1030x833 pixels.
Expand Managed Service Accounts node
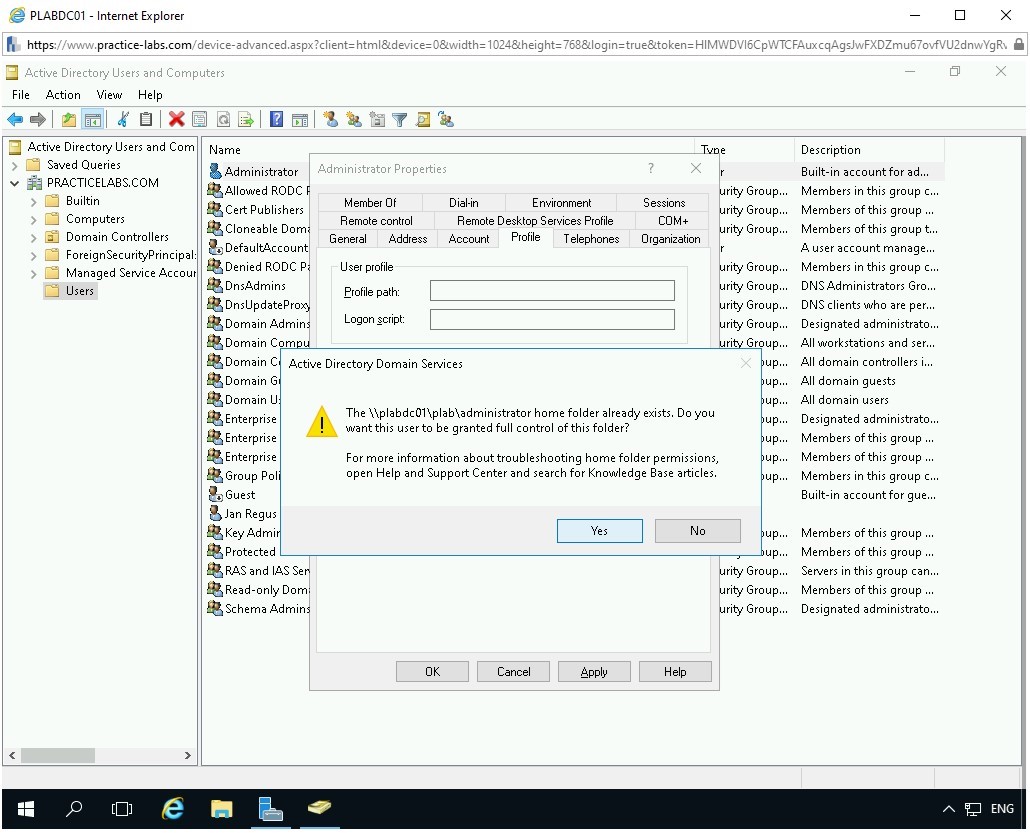click(x=34, y=273)
